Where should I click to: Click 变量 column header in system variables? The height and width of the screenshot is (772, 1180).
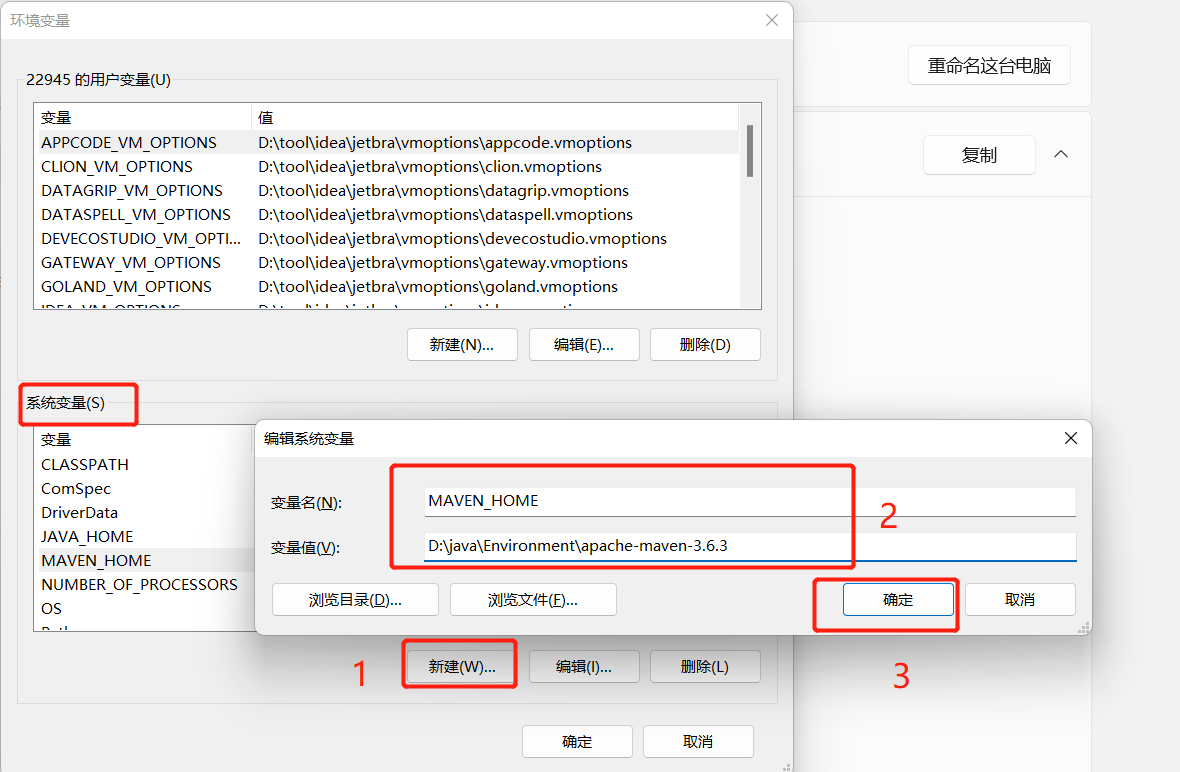tap(143, 439)
